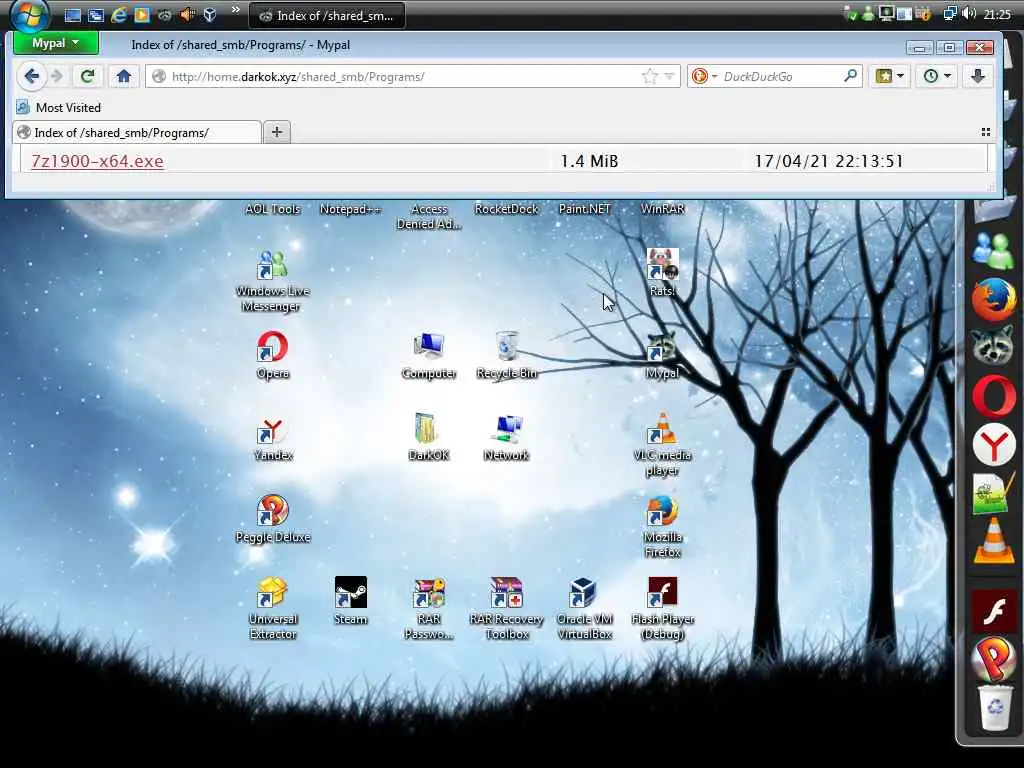Launch Firefox from the right dock
The image size is (1024, 768).
(x=993, y=299)
